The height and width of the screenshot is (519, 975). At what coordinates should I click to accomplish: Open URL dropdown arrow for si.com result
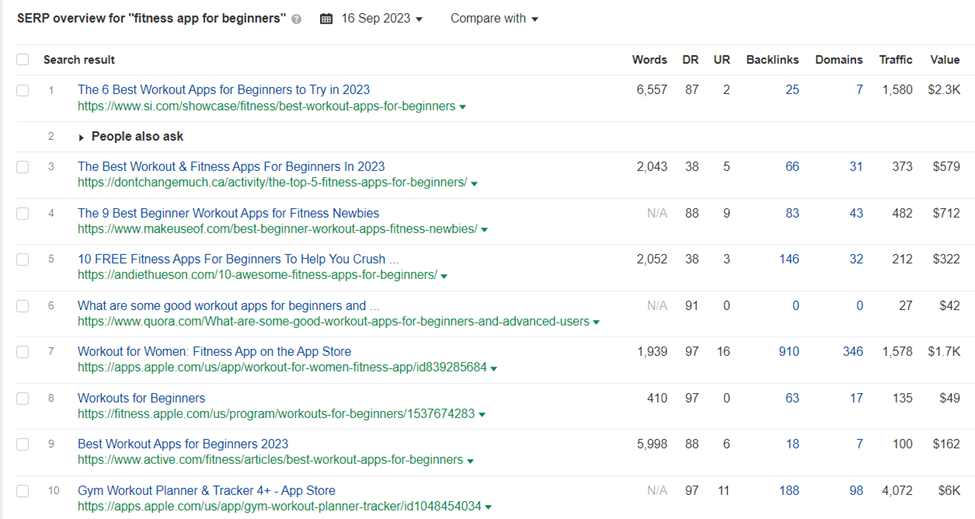(x=463, y=107)
